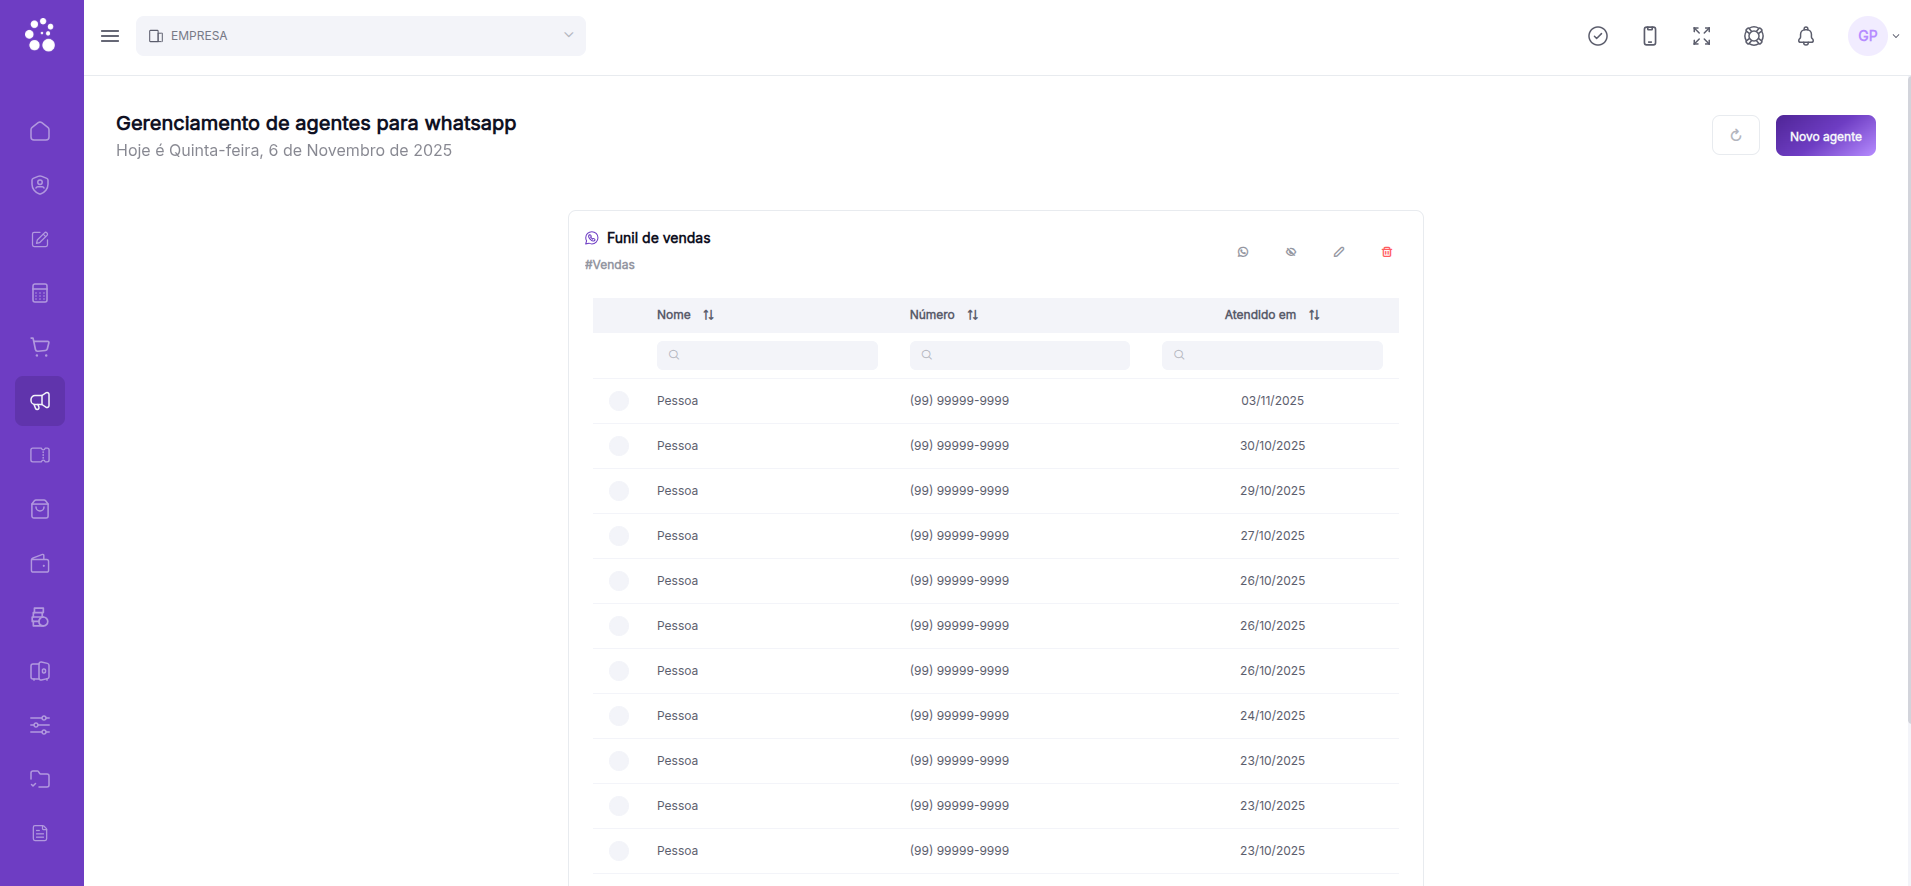Open the safe vault sidebar icon
This screenshot has width=1911, height=886.
pyautogui.click(x=40, y=671)
